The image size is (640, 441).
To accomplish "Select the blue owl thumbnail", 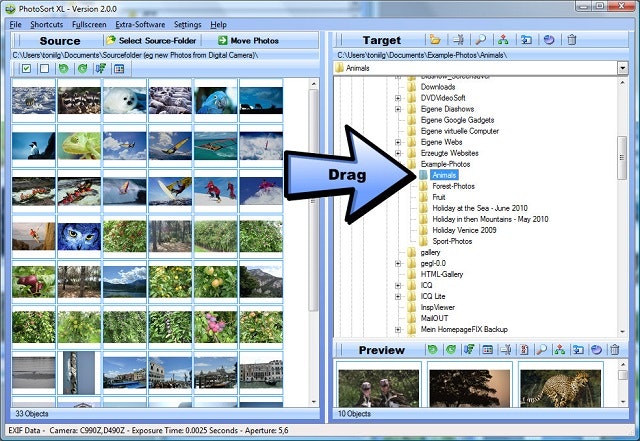I will click(x=79, y=236).
